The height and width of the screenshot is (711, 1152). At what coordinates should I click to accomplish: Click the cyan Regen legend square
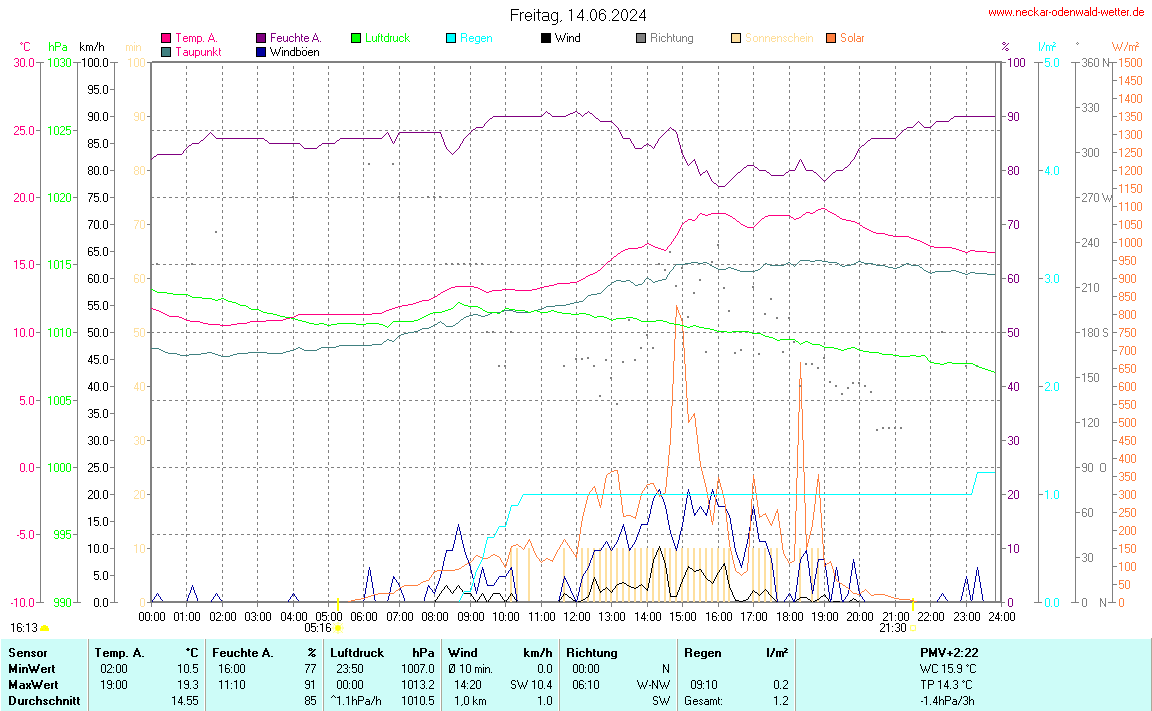tap(451, 38)
